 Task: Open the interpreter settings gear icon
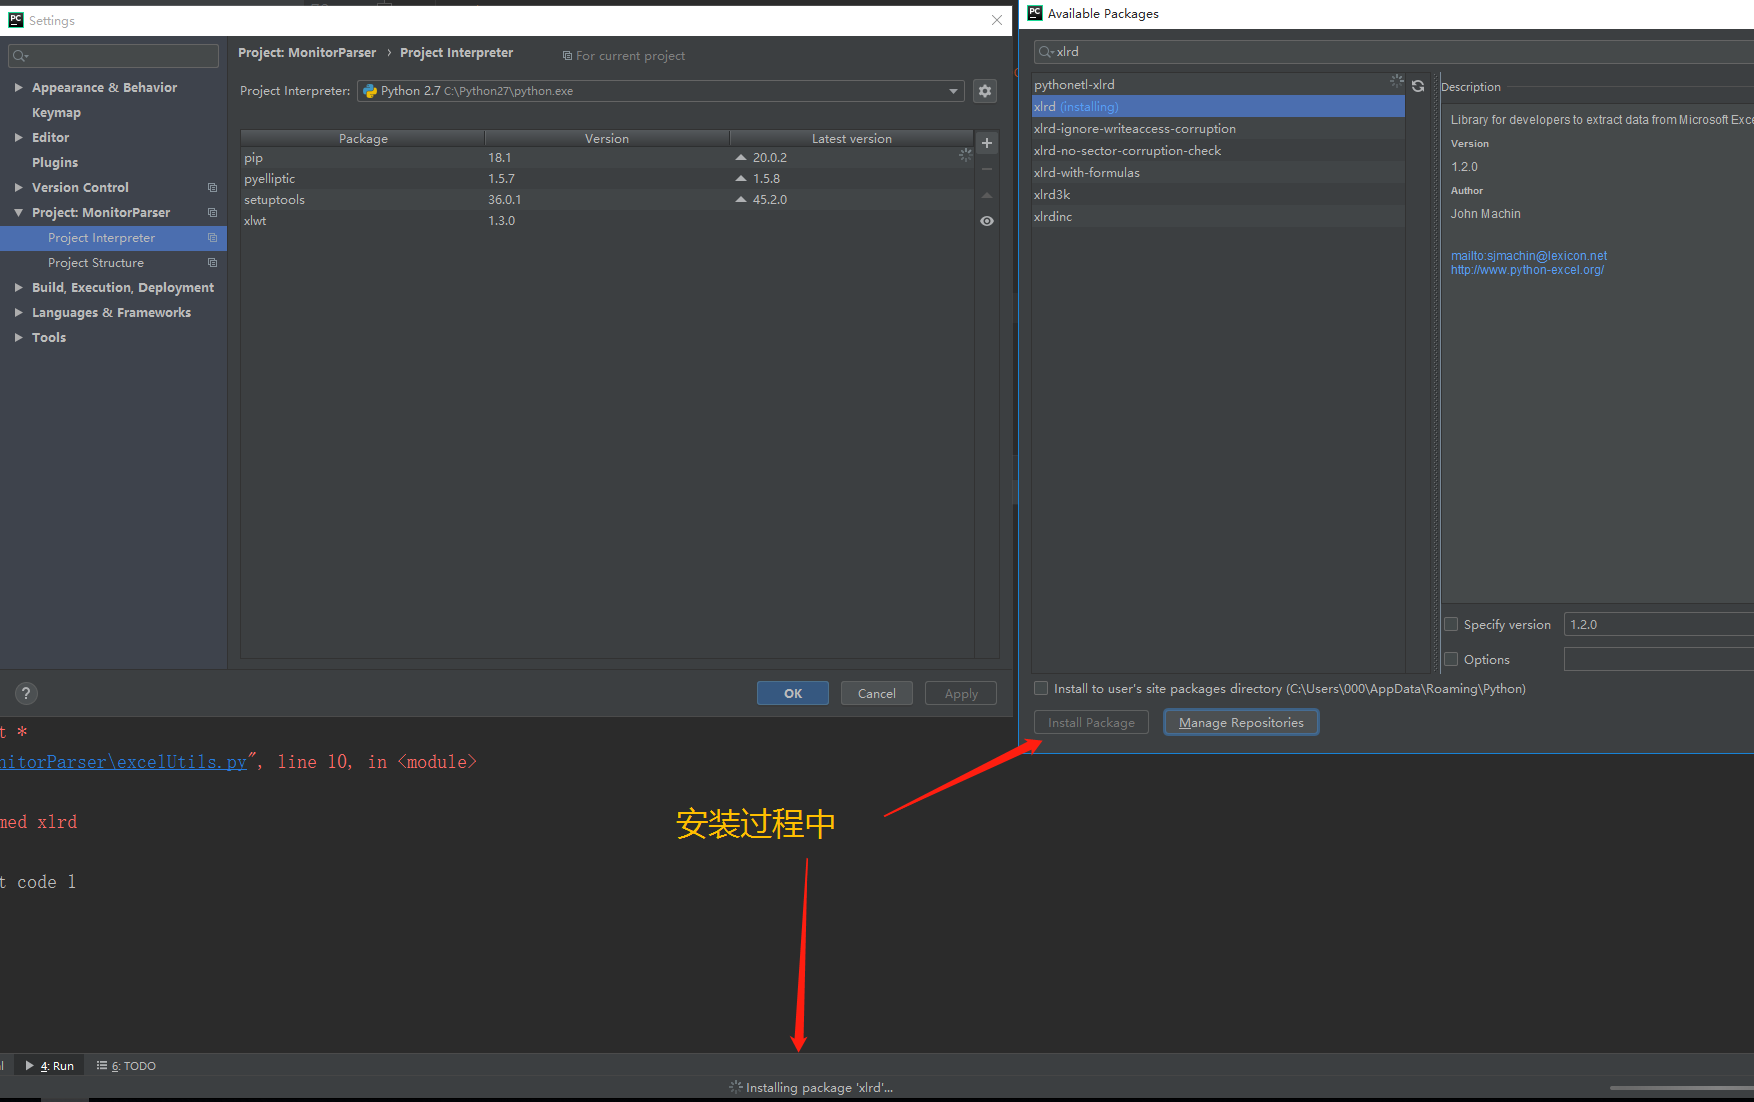click(x=985, y=90)
